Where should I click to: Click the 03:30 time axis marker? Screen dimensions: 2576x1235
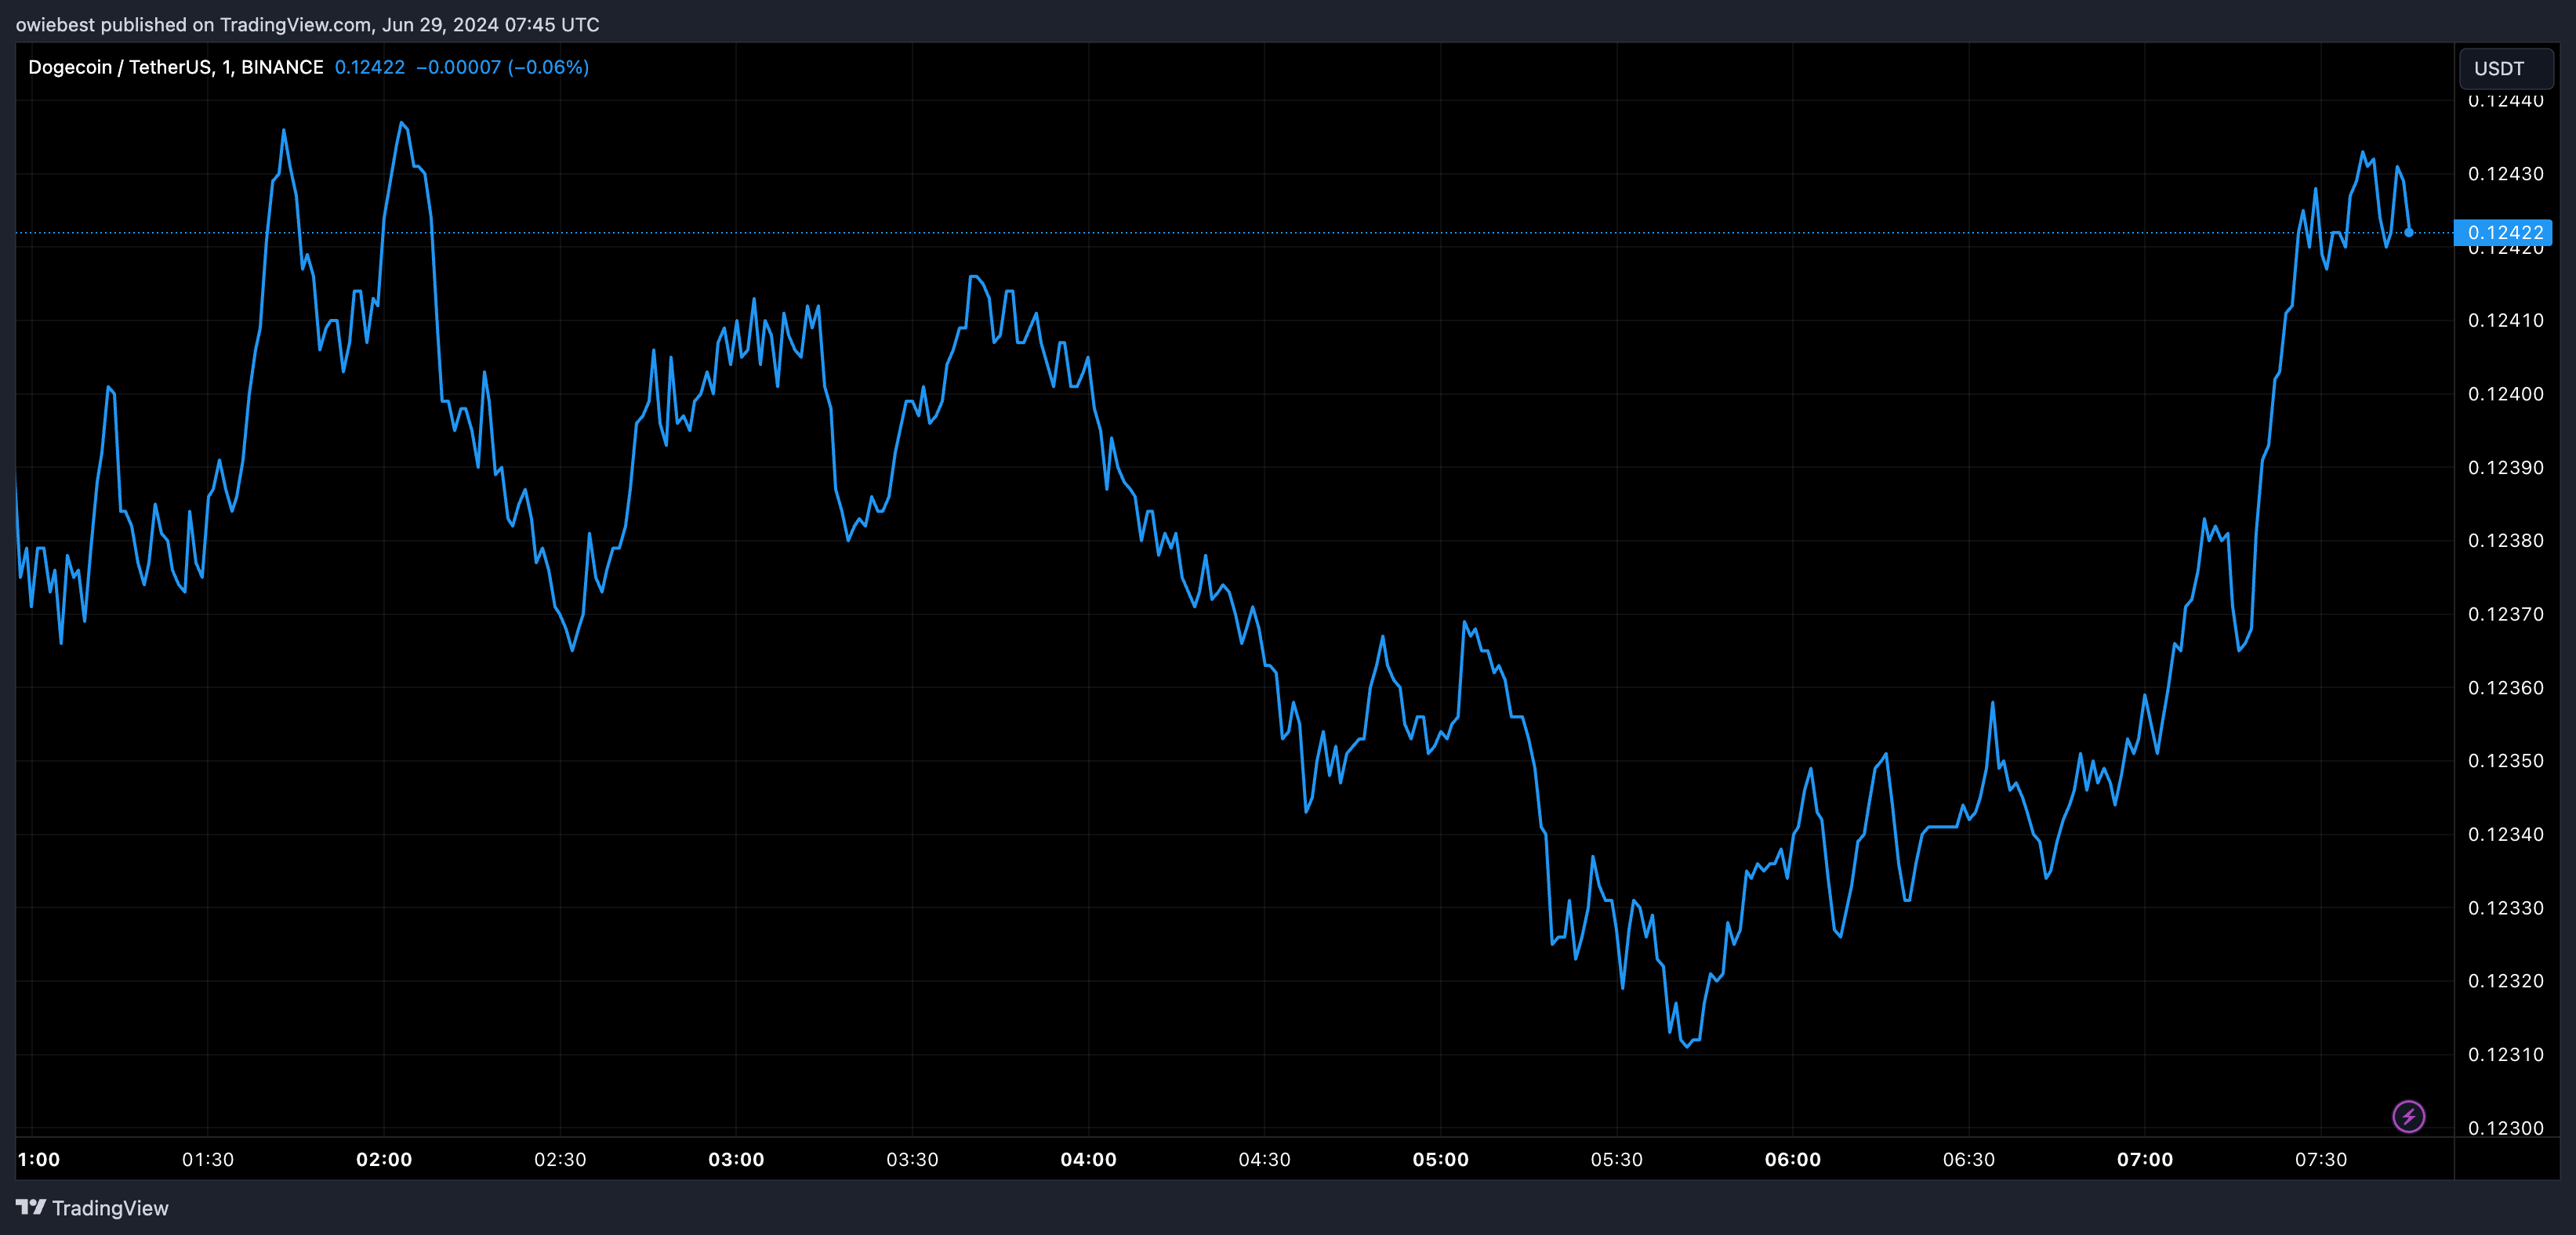pyautogui.click(x=912, y=1159)
